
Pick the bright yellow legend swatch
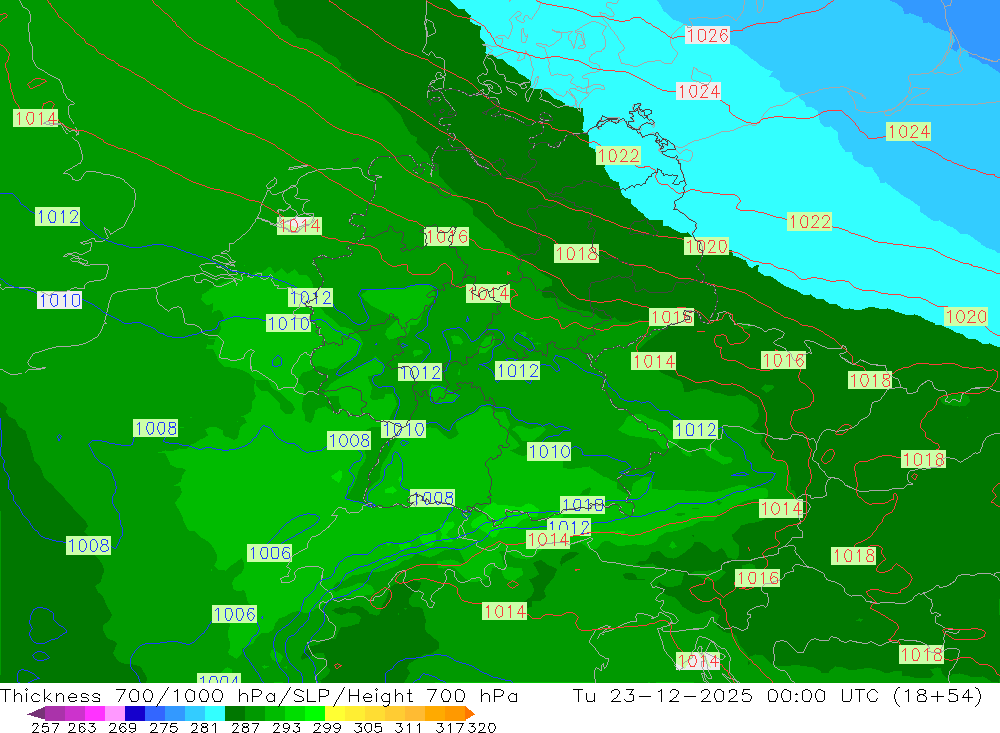point(335,713)
